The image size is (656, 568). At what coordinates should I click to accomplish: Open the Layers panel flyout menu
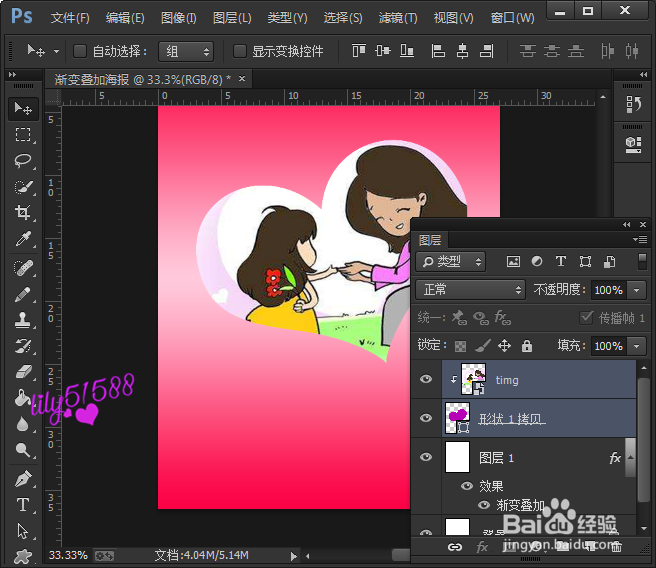click(x=641, y=240)
